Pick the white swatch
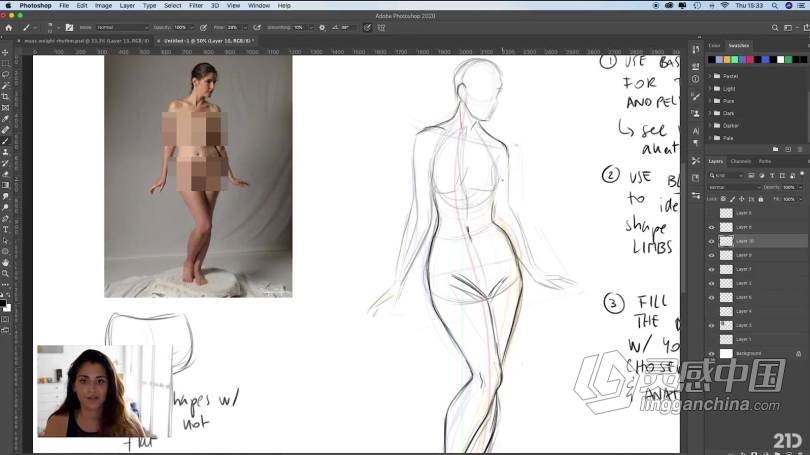The height and width of the screenshot is (455, 810). 781,60
